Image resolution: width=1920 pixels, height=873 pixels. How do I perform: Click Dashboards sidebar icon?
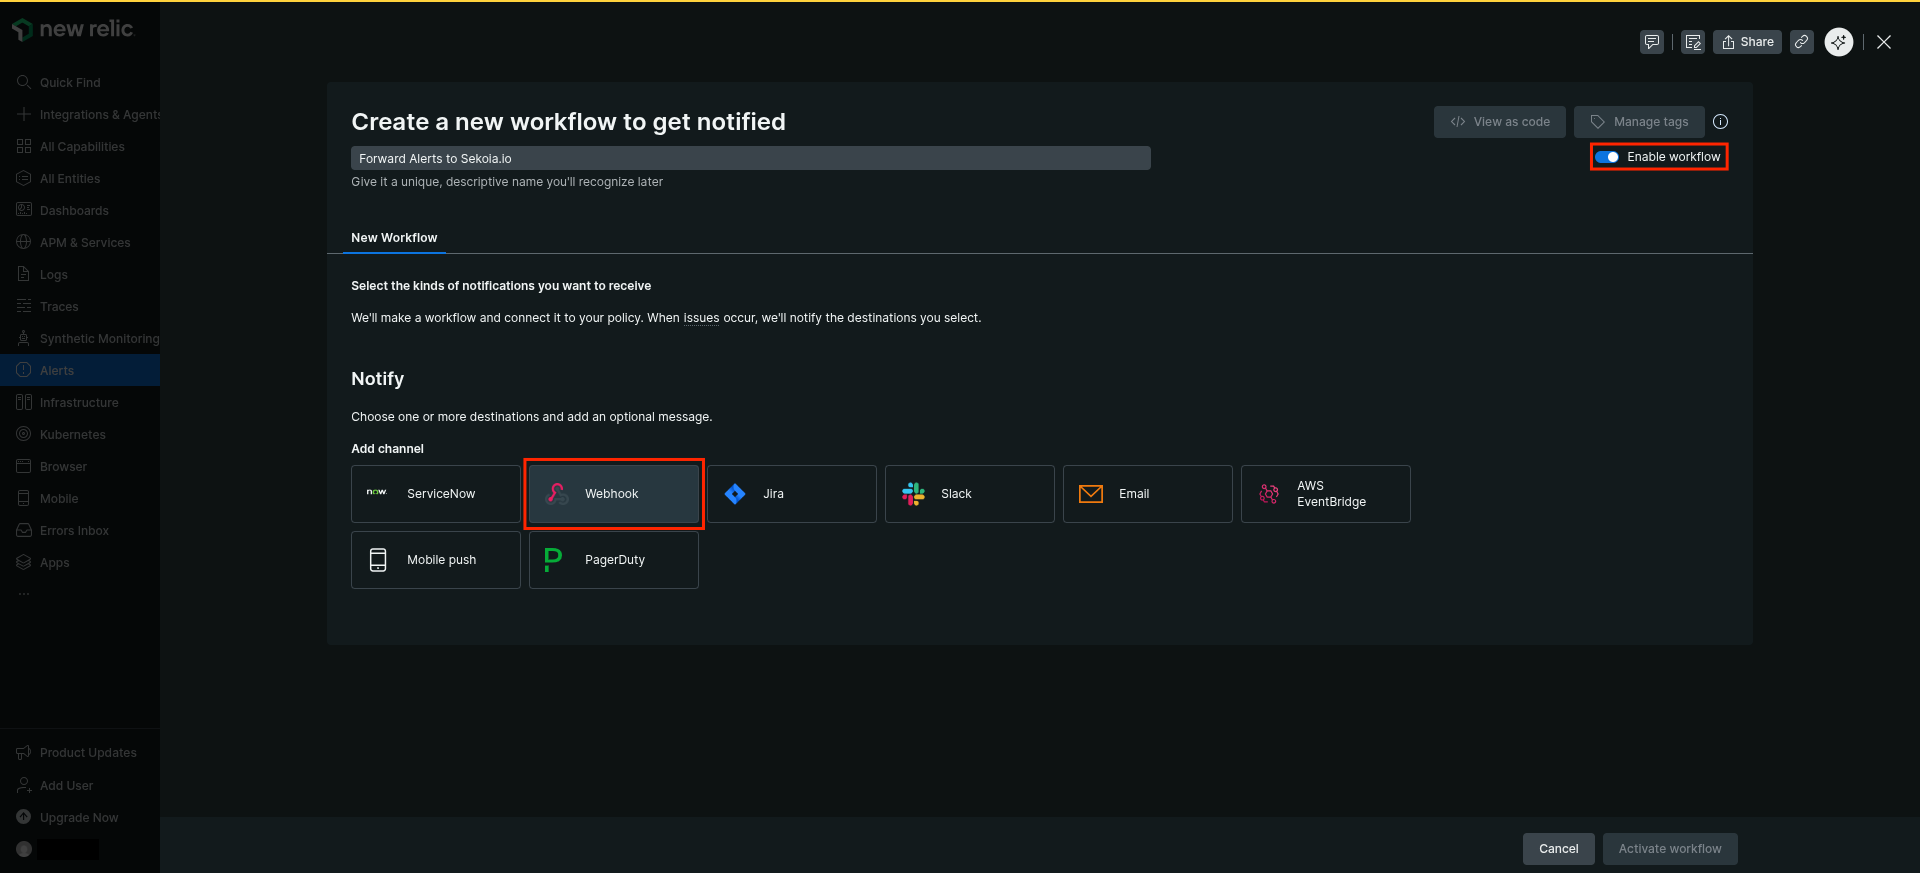[24, 210]
